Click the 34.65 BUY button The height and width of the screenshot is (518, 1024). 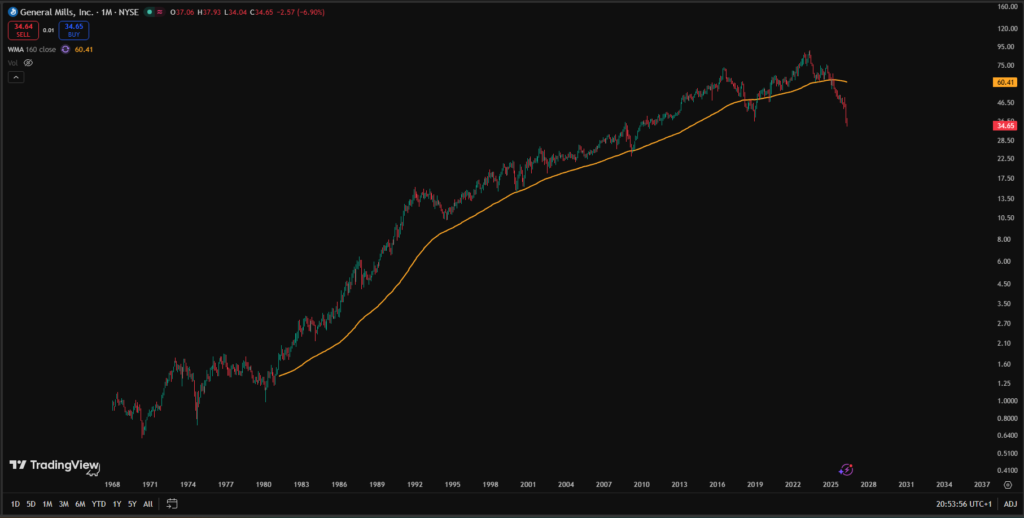click(74, 30)
